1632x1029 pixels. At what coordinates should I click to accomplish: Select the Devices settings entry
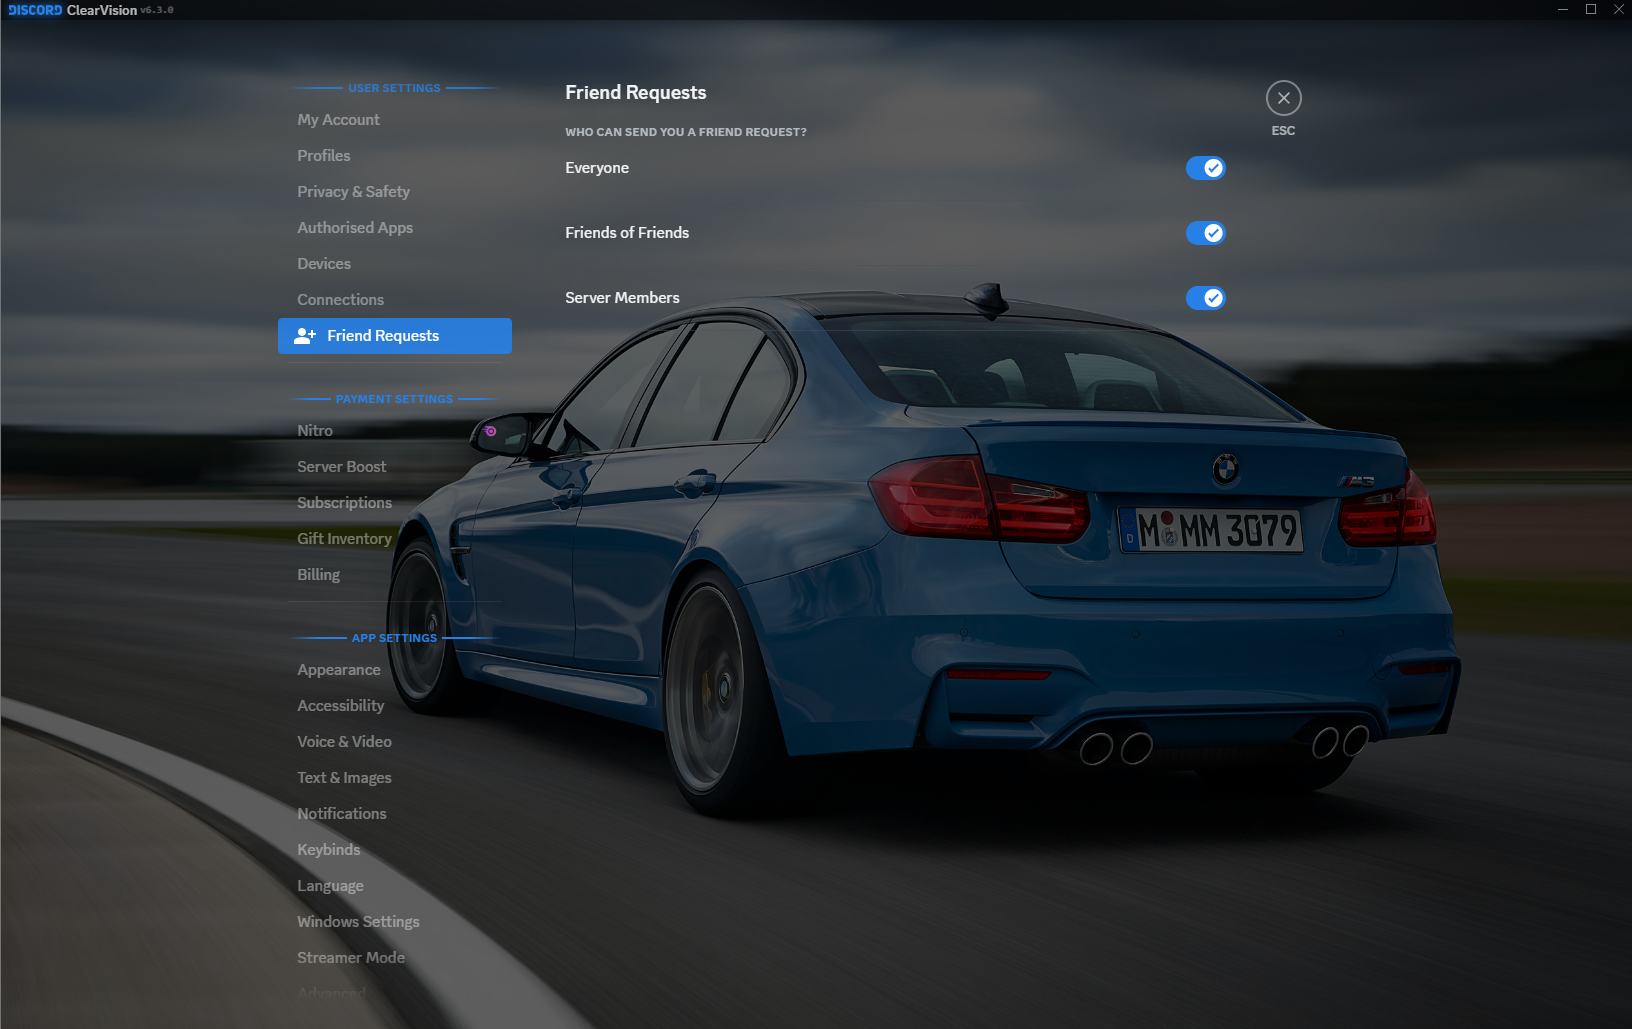395,264
